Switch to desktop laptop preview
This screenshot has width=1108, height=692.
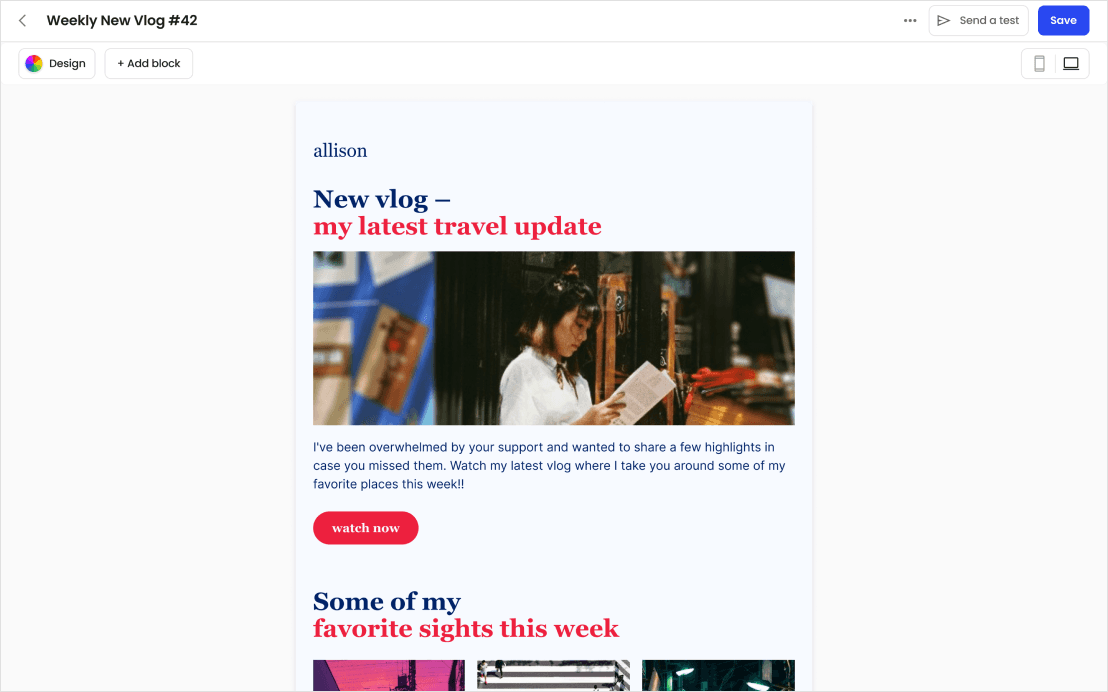tap(1071, 64)
